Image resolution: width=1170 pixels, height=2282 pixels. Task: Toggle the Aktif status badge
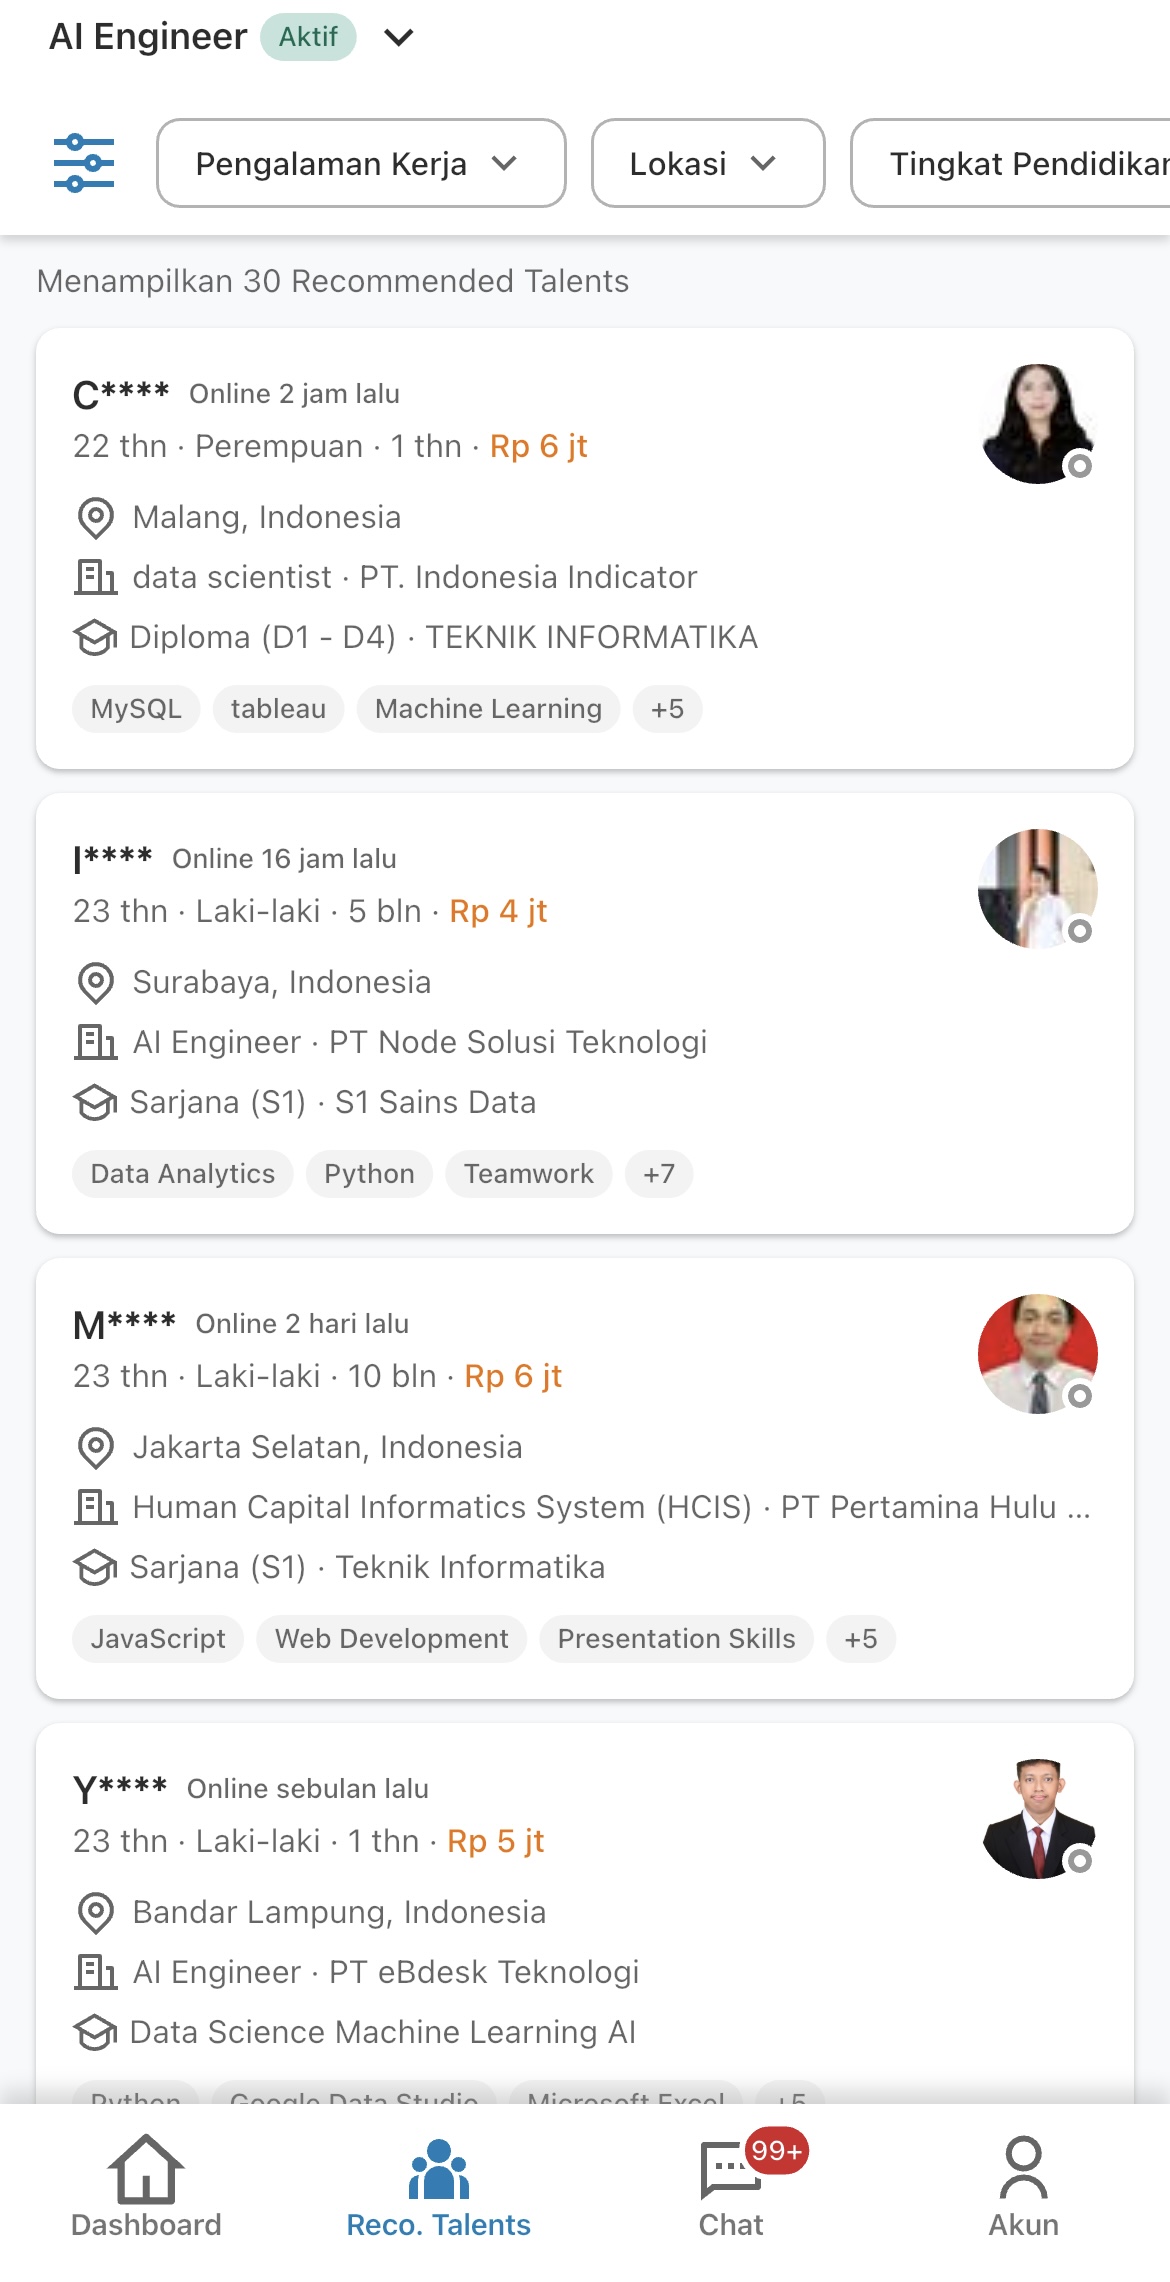(309, 37)
